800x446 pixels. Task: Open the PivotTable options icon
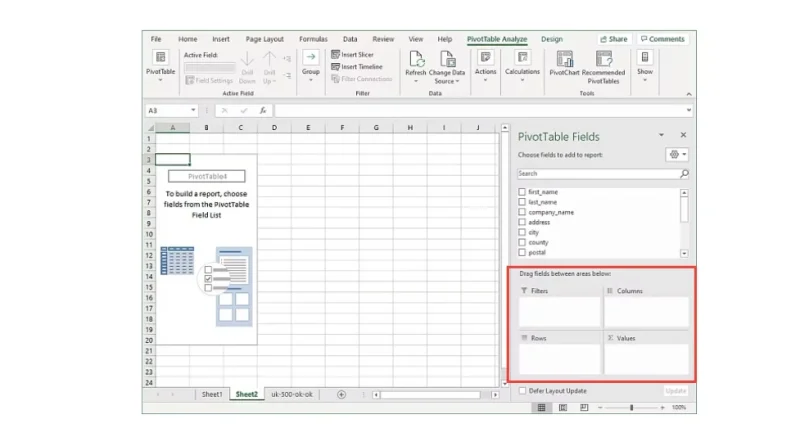[x=160, y=57]
